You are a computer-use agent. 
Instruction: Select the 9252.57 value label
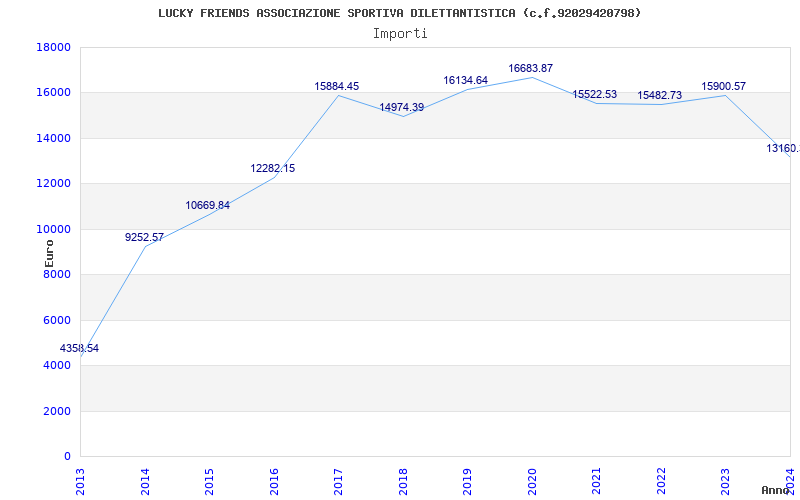pos(144,238)
